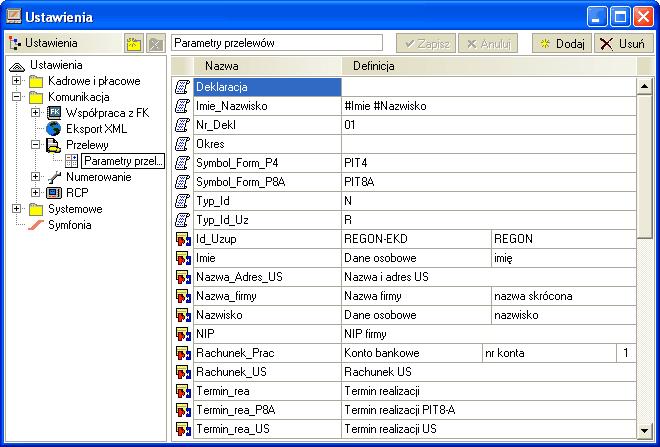Click the Ustawienia tree view icon in header

tap(15, 43)
